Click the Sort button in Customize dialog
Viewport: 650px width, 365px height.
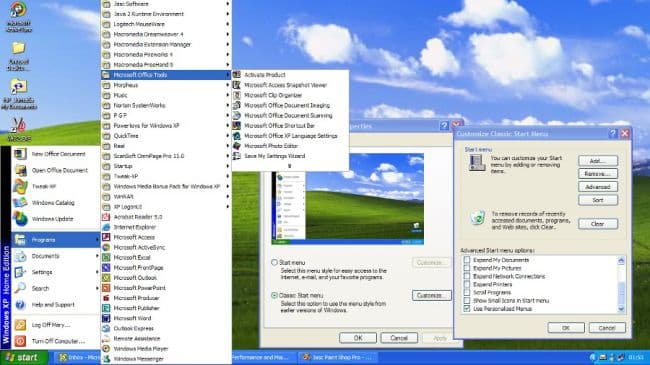pos(598,200)
